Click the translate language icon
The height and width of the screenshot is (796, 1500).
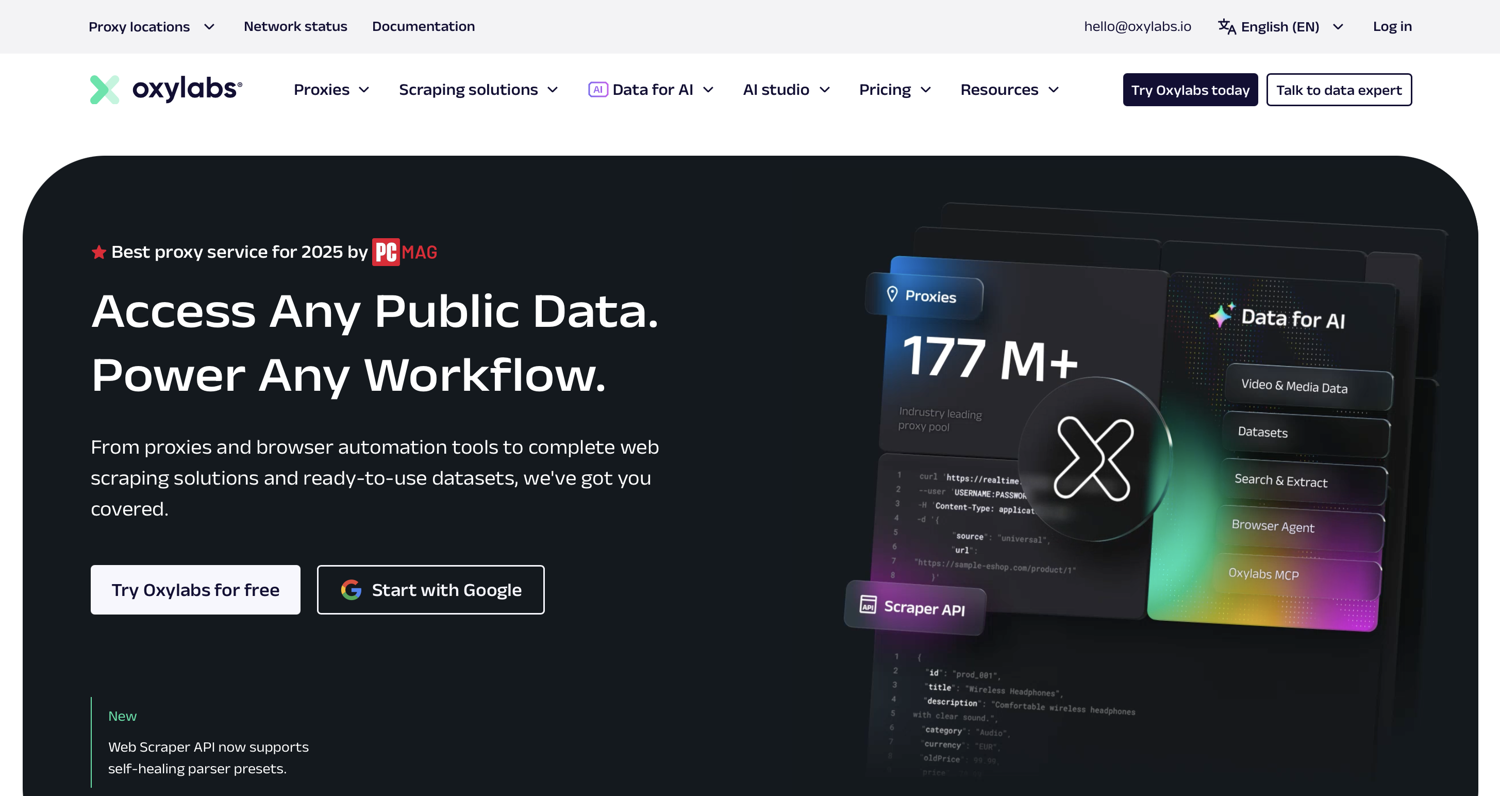(x=1227, y=27)
